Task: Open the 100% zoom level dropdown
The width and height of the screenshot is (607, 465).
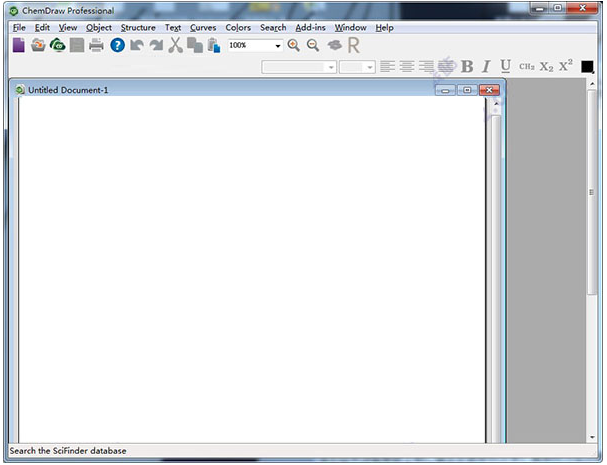Action: click(x=278, y=46)
